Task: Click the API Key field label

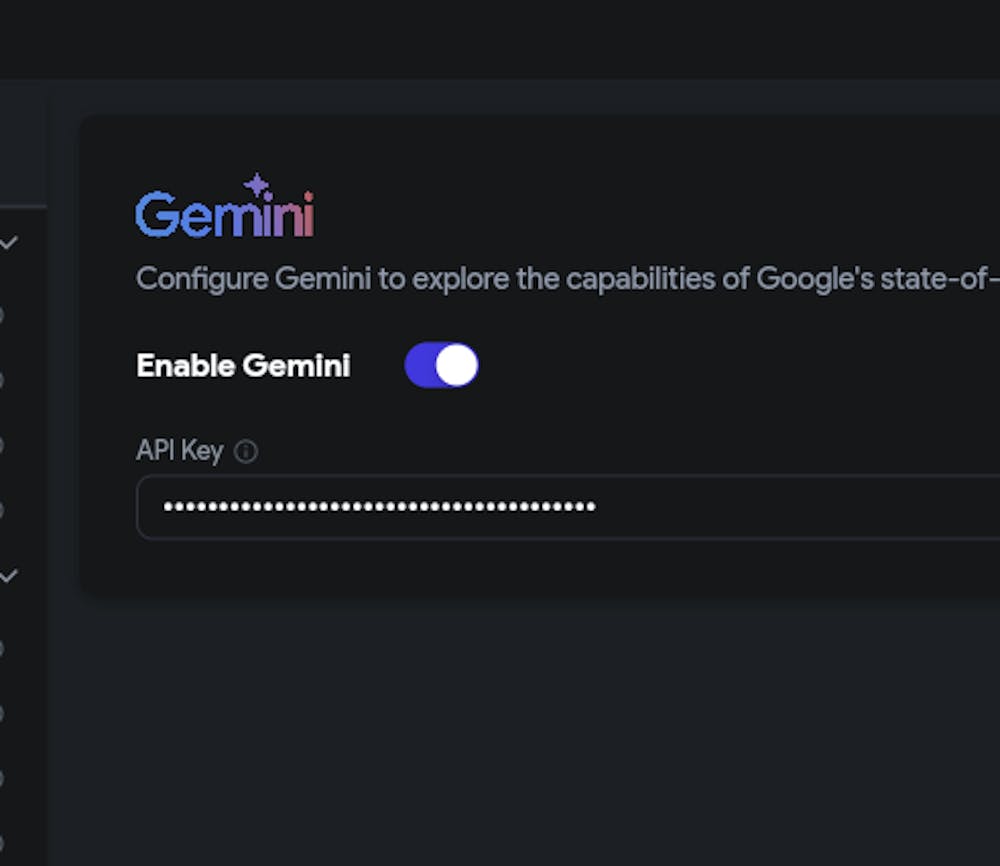Action: click(179, 451)
